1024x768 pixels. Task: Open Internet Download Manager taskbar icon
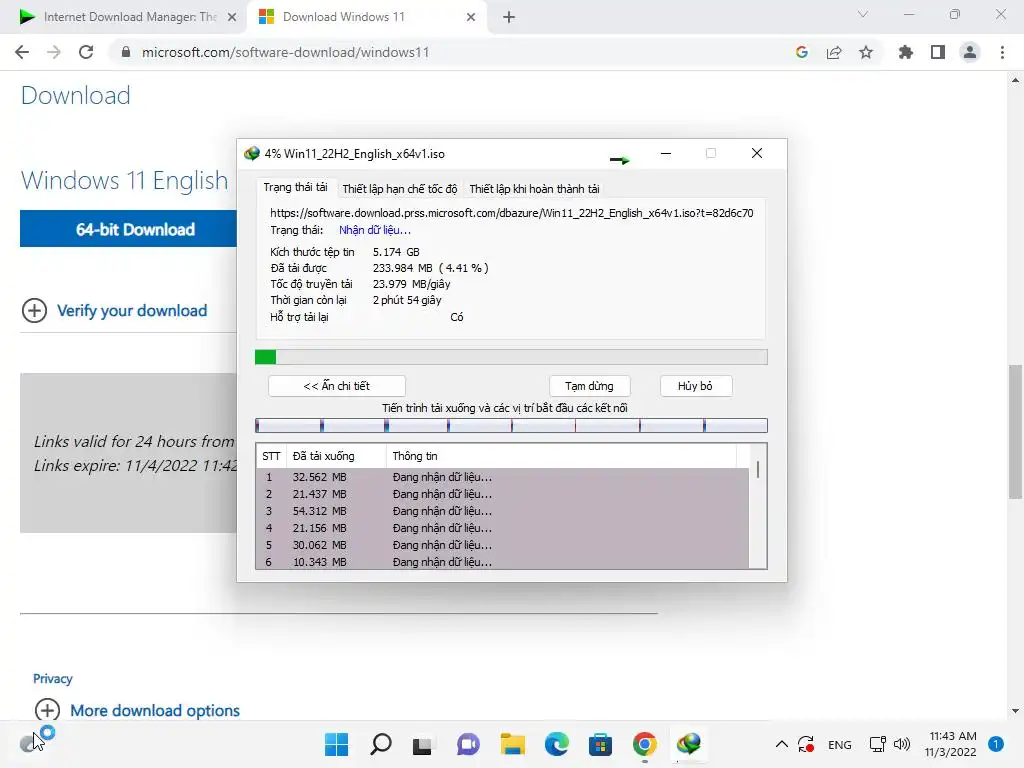[689, 744]
